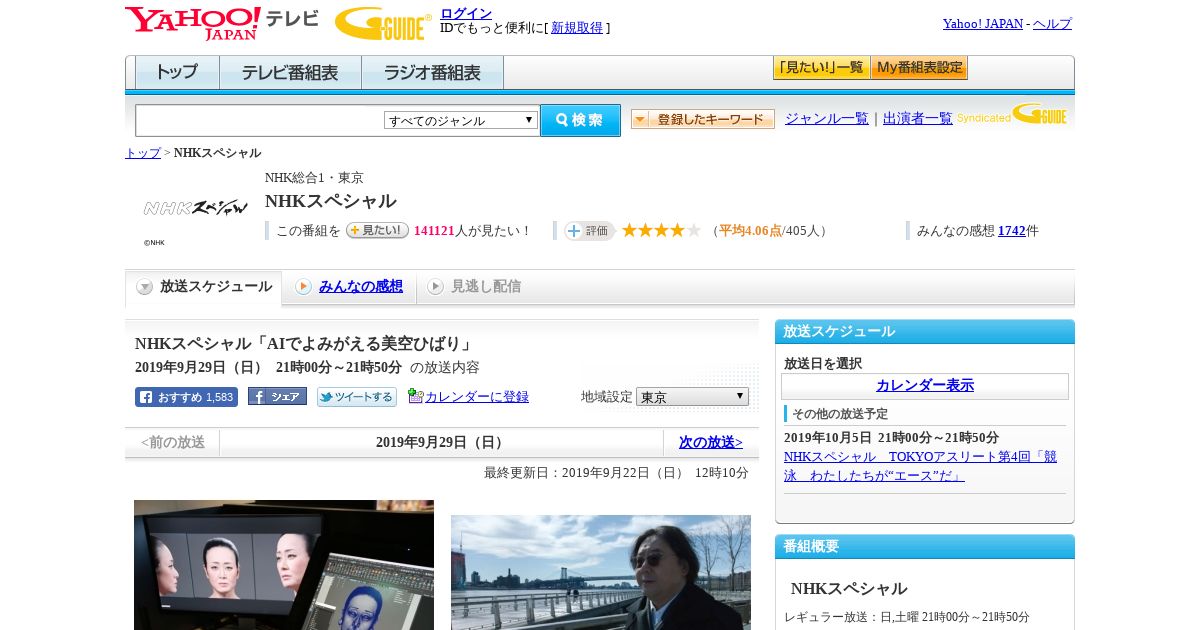
Task: Click the G-GUIDE logo in header
Action: (383, 23)
